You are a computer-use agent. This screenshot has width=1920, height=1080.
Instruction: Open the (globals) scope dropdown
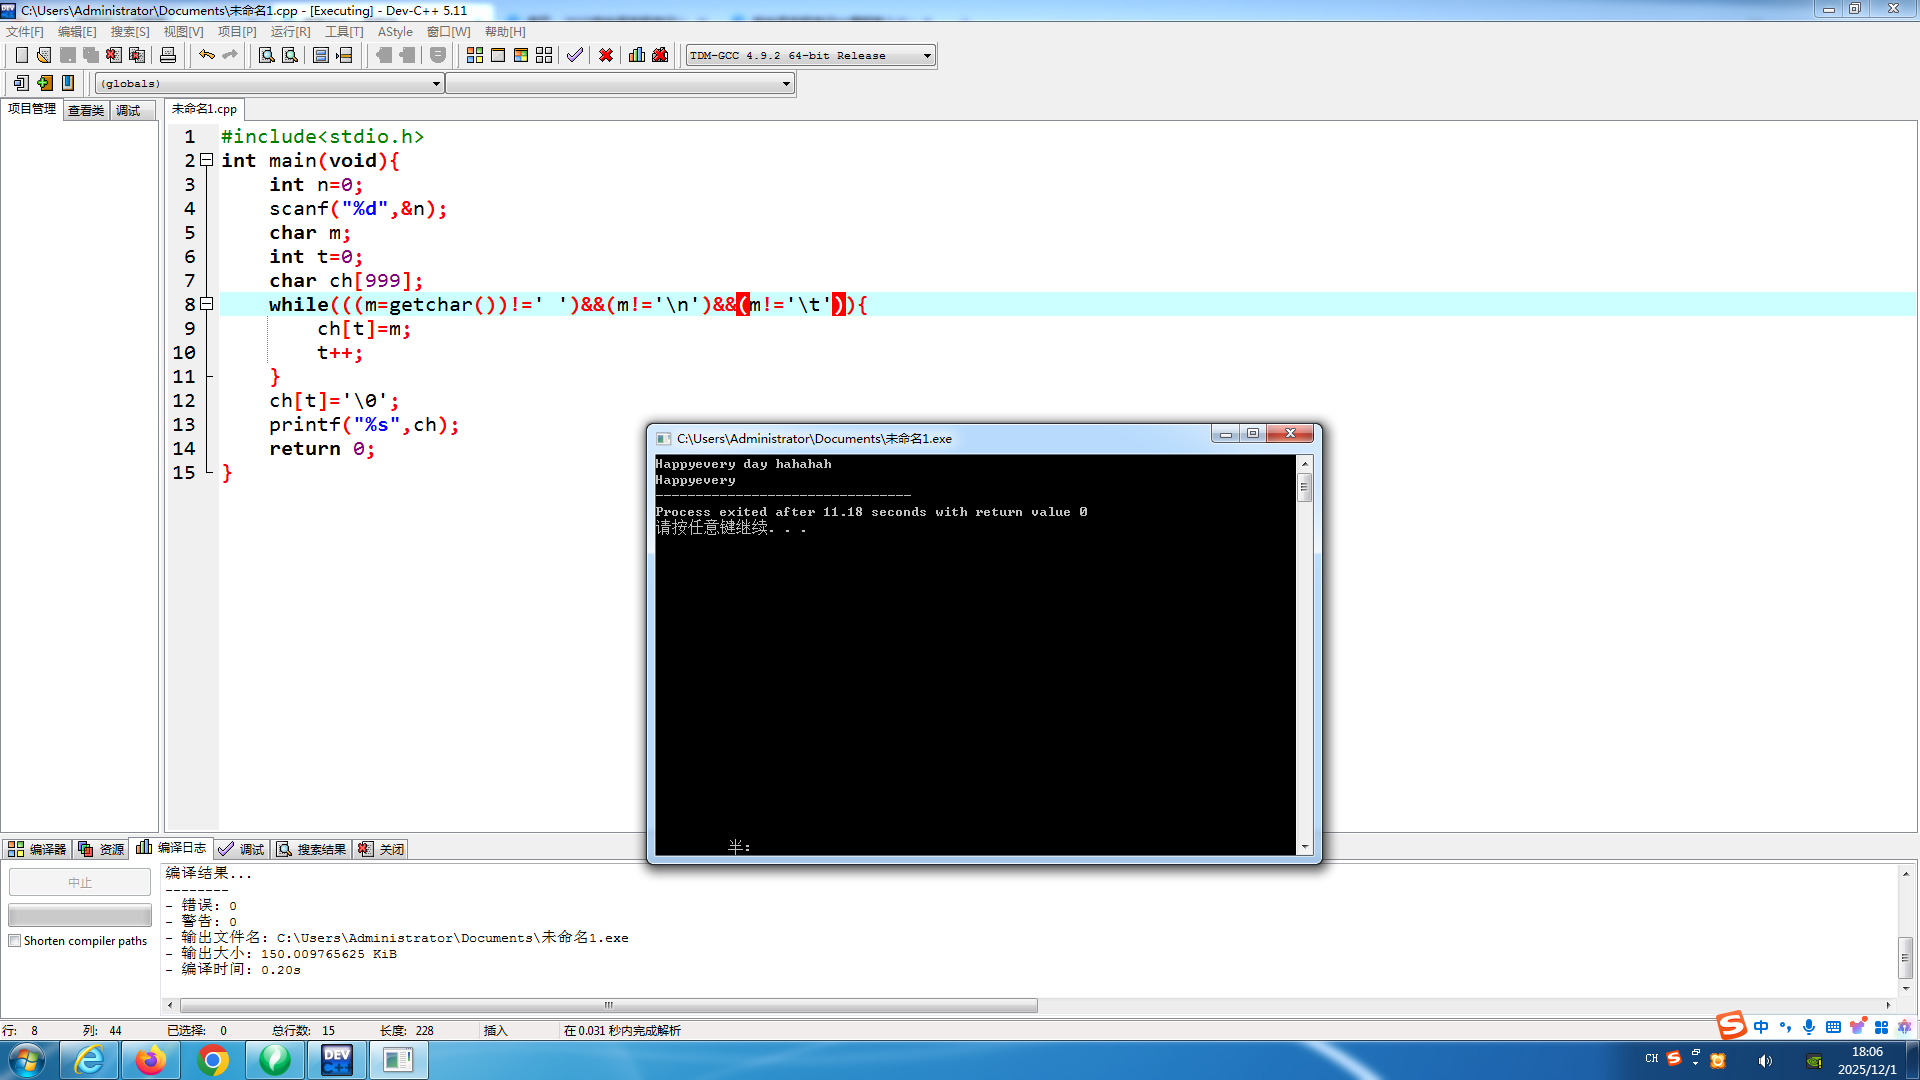click(x=436, y=84)
